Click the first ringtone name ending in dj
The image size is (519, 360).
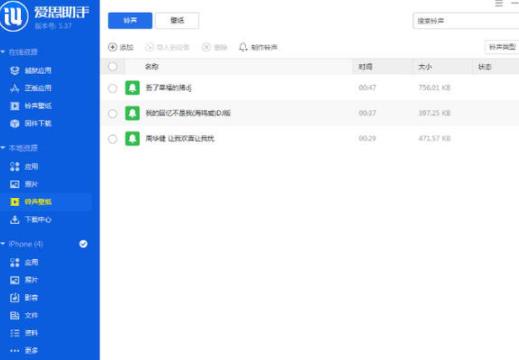[x=169, y=88]
